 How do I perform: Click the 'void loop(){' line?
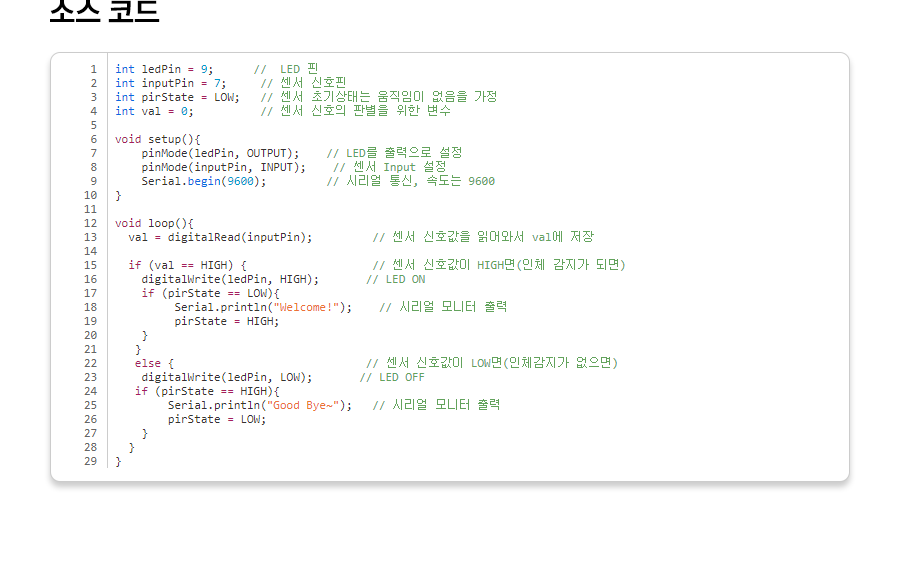point(154,223)
